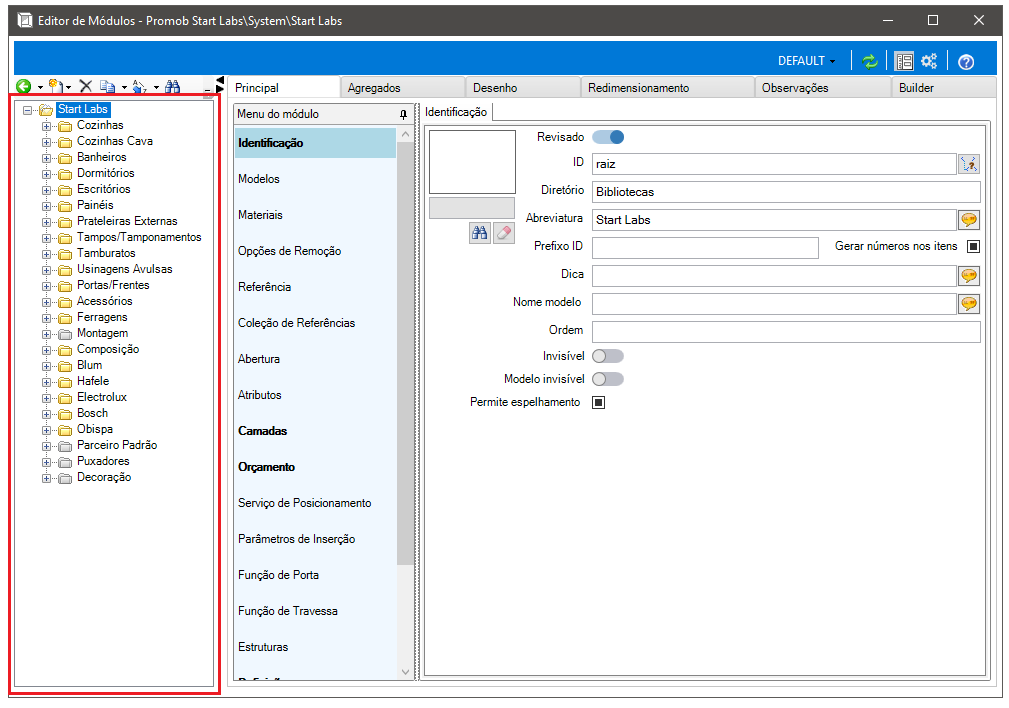Click the speech bubble icon beside Abreviatura
Viewport: 1009px width, 708px height.
[969, 220]
